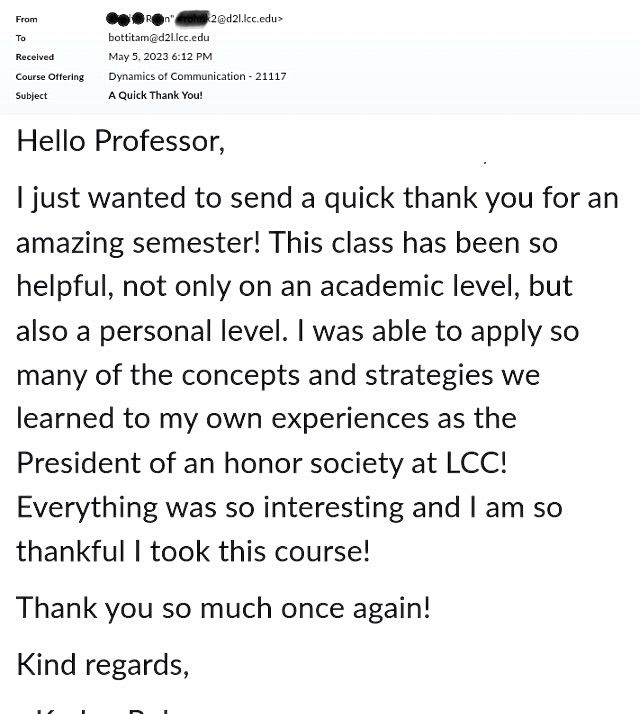Click the 'From' field label
Viewport: 640px width, 714px height.
pyautogui.click(x=27, y=19)
